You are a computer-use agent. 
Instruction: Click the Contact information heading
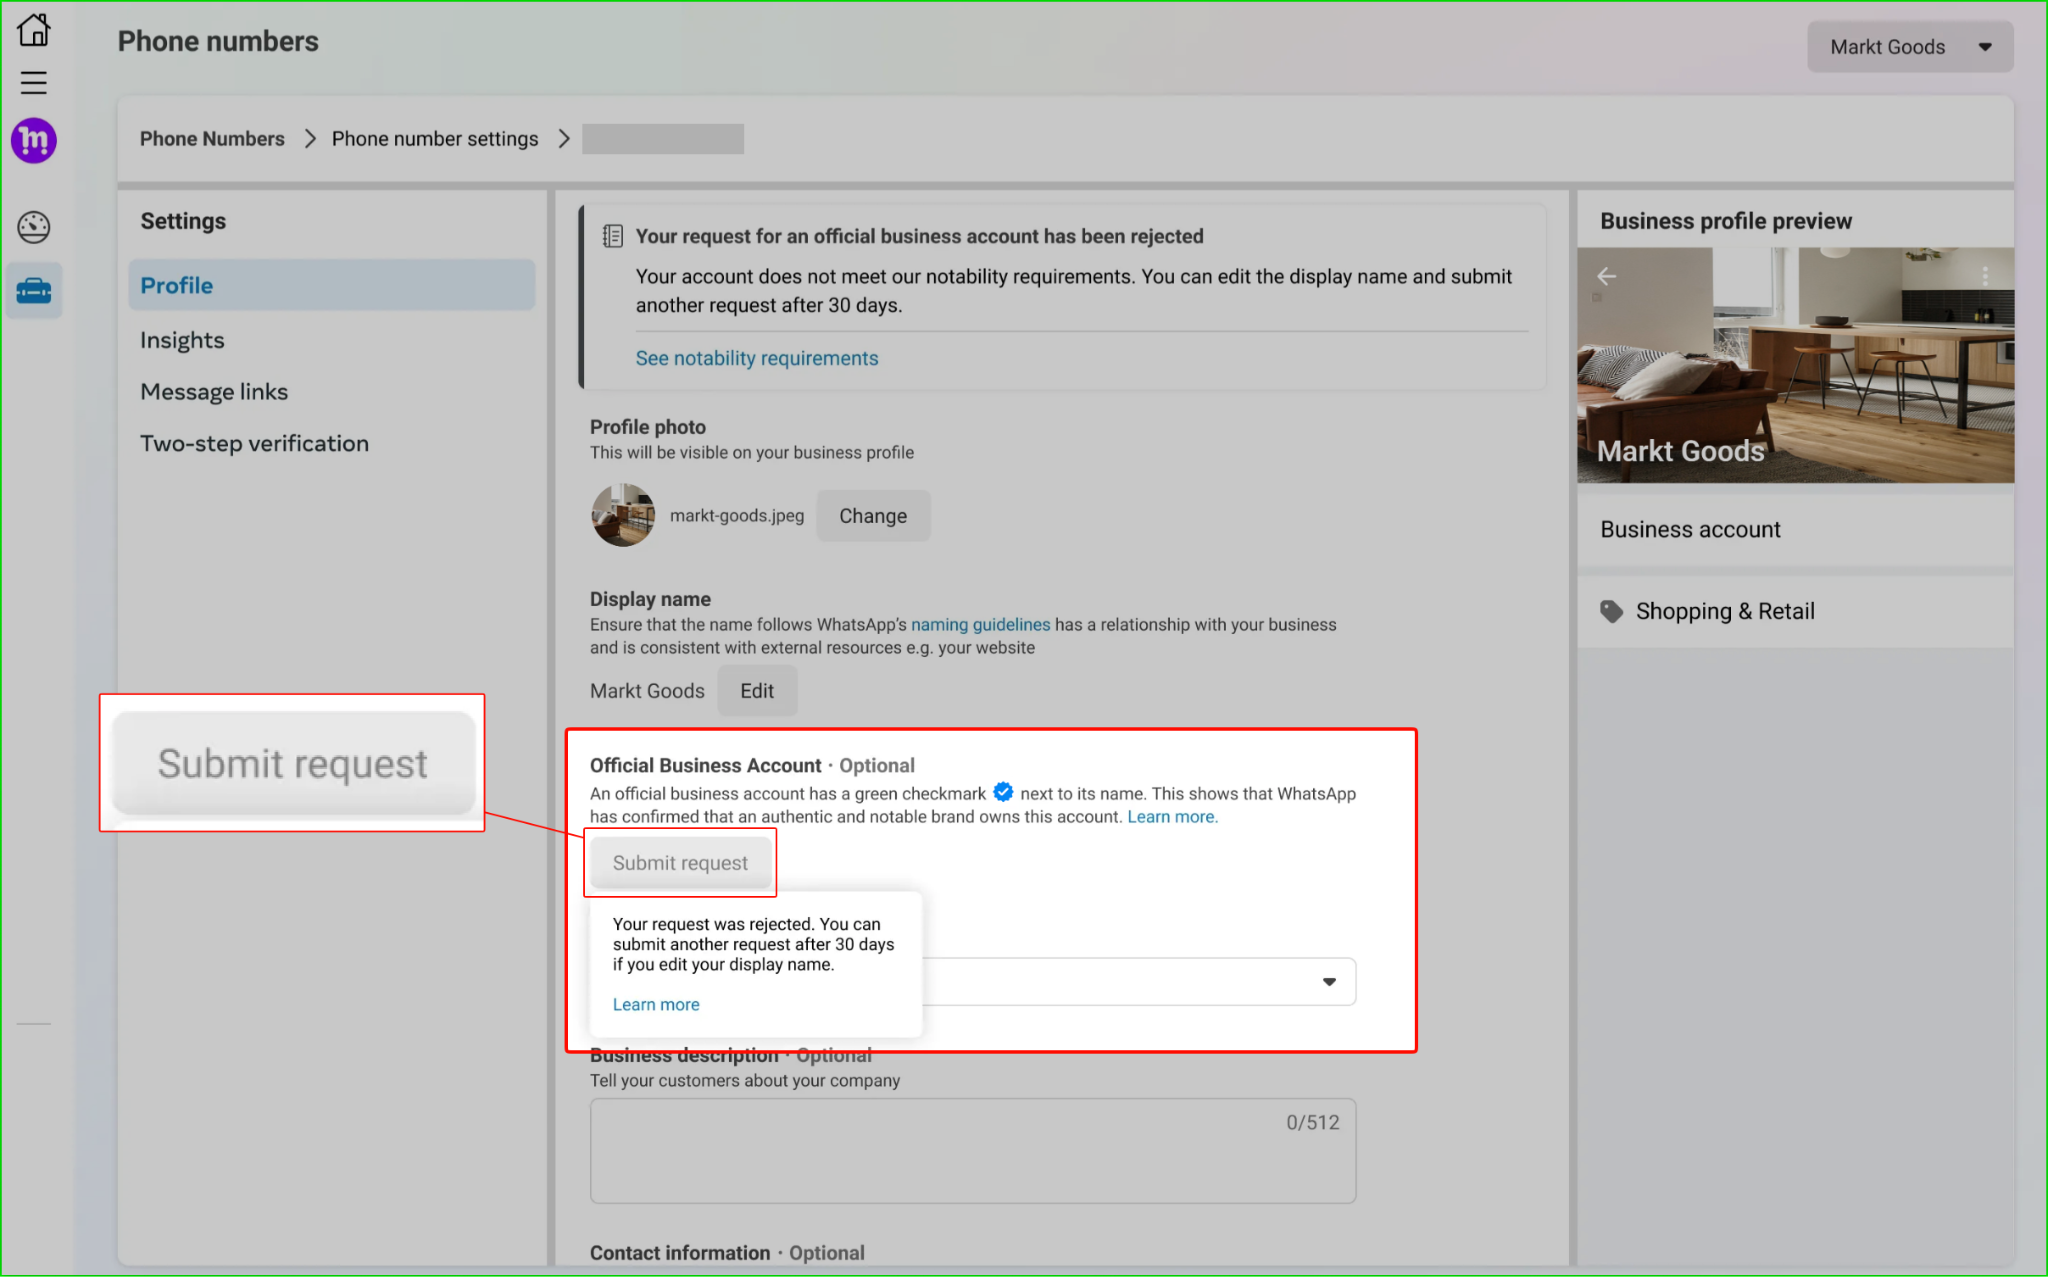pos(680,1253)
